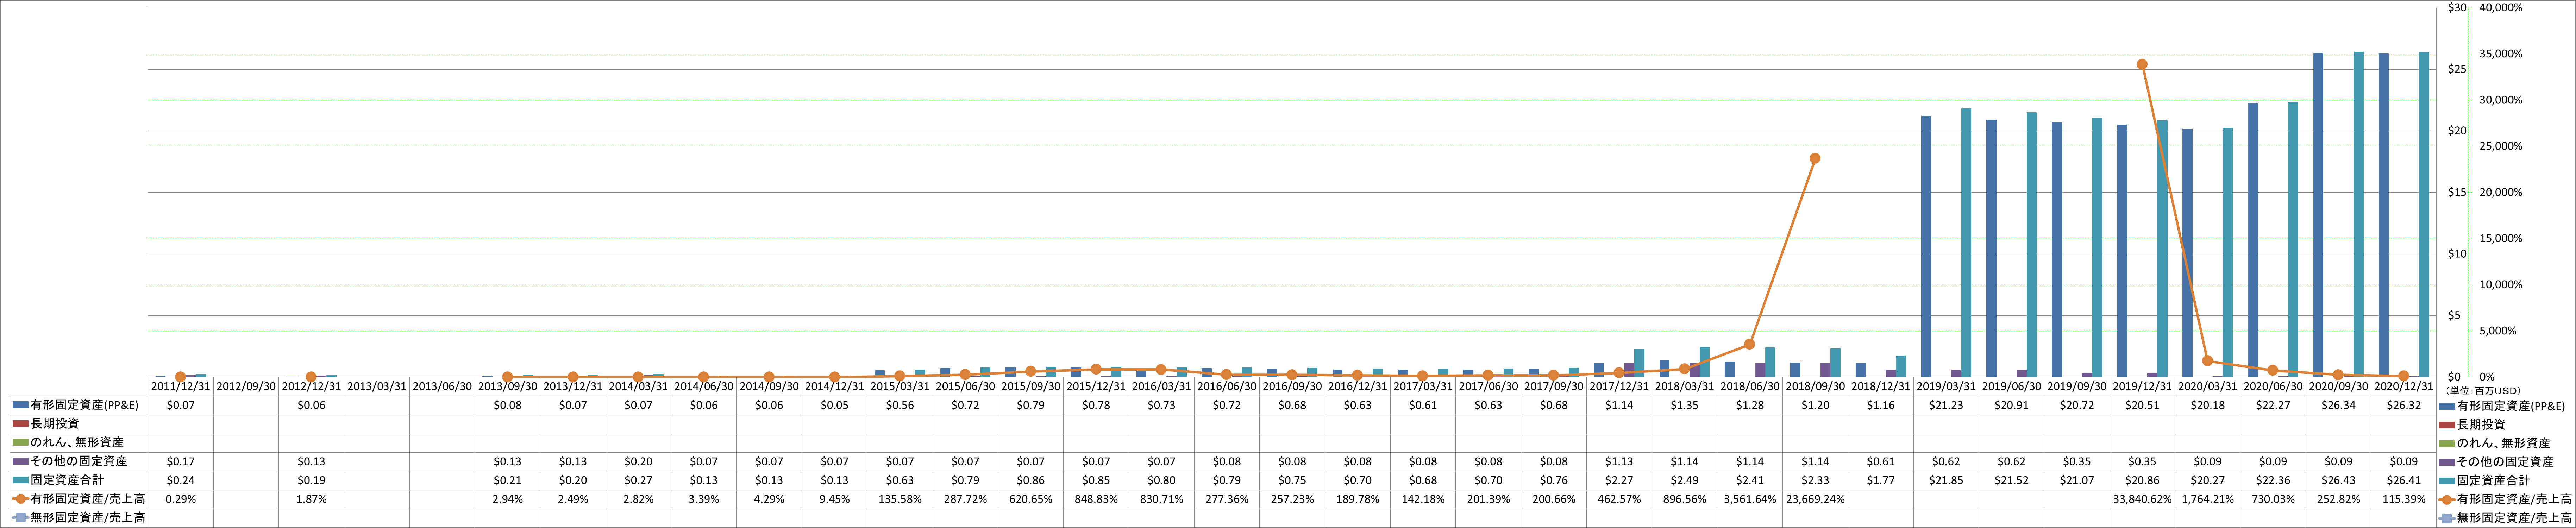
Task: Click the $26.41 fixed assets total cell
Action: pyautogui.click(x=2403, y=481)
